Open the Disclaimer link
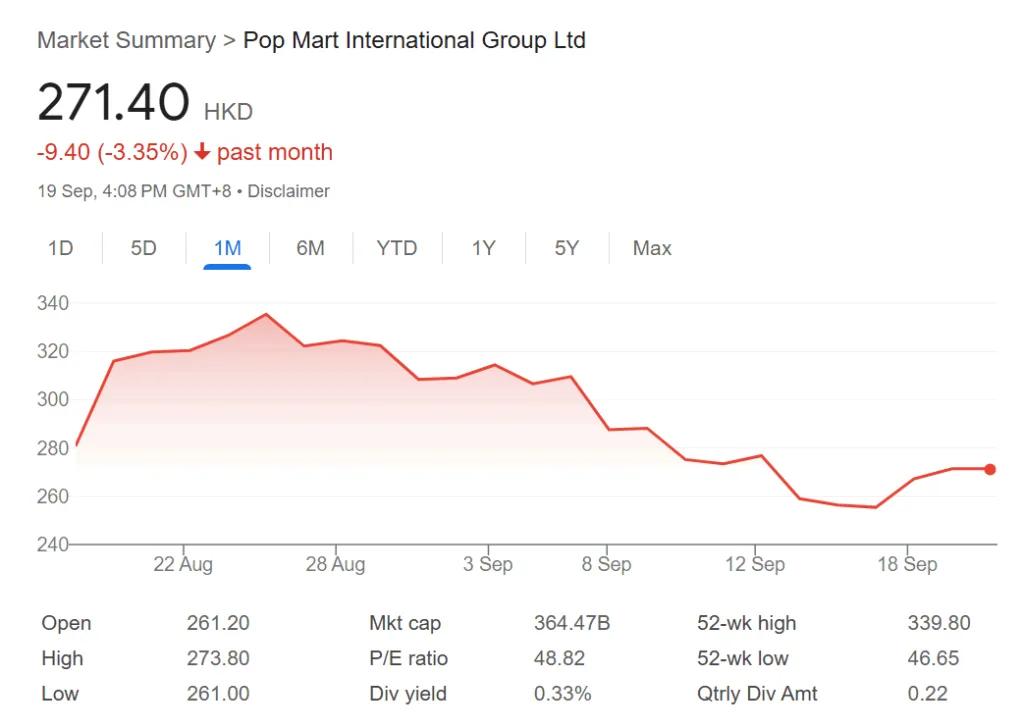The image size is (1024, 728). (288, 191)
